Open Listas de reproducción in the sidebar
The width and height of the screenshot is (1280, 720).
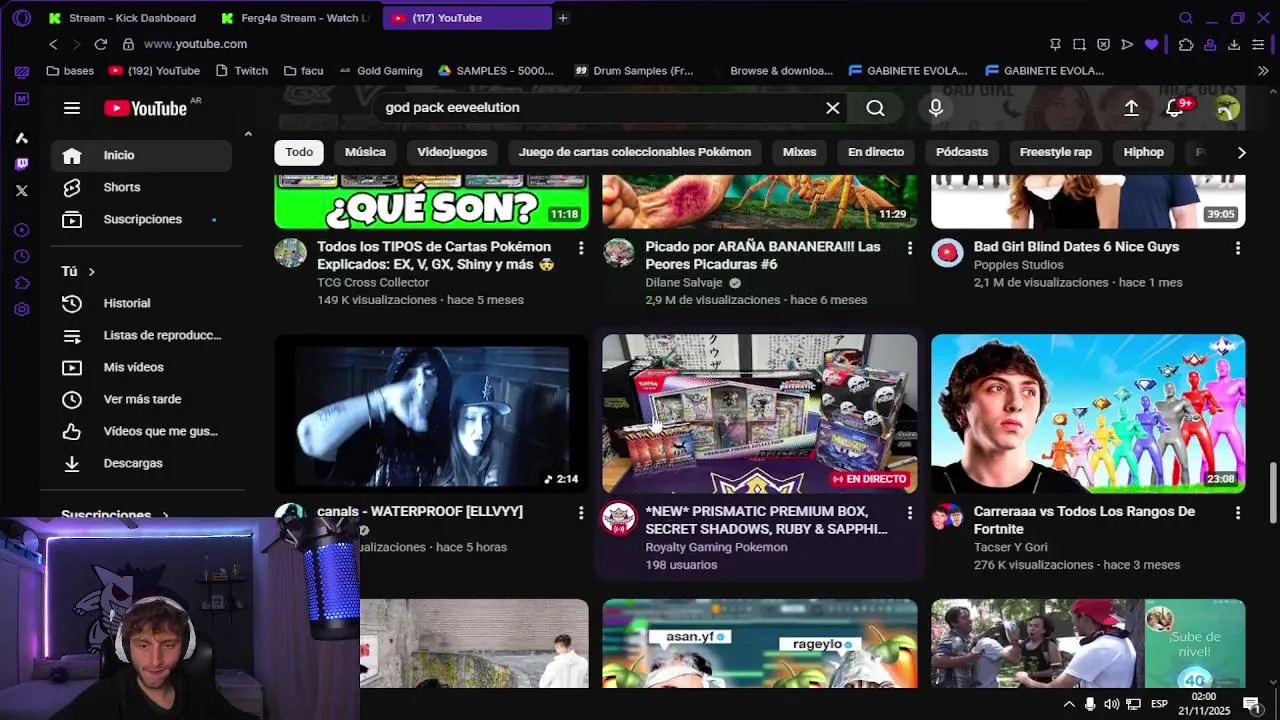[141, 335]
